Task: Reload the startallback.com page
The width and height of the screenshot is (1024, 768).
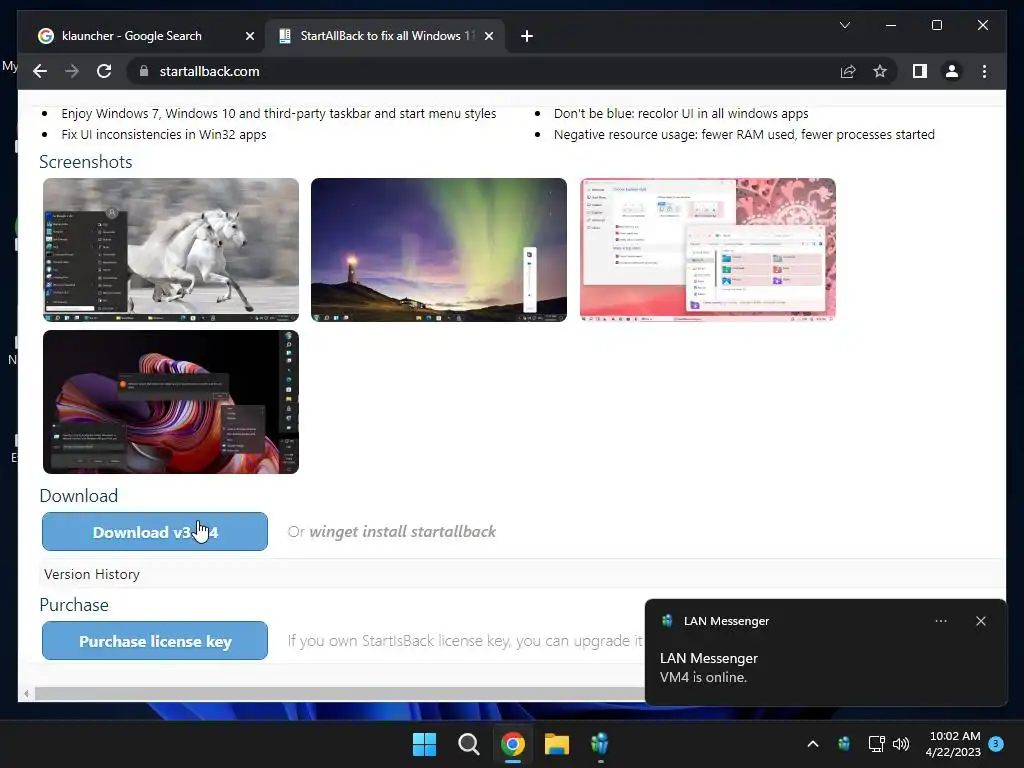Action: (x=104, y=71)
